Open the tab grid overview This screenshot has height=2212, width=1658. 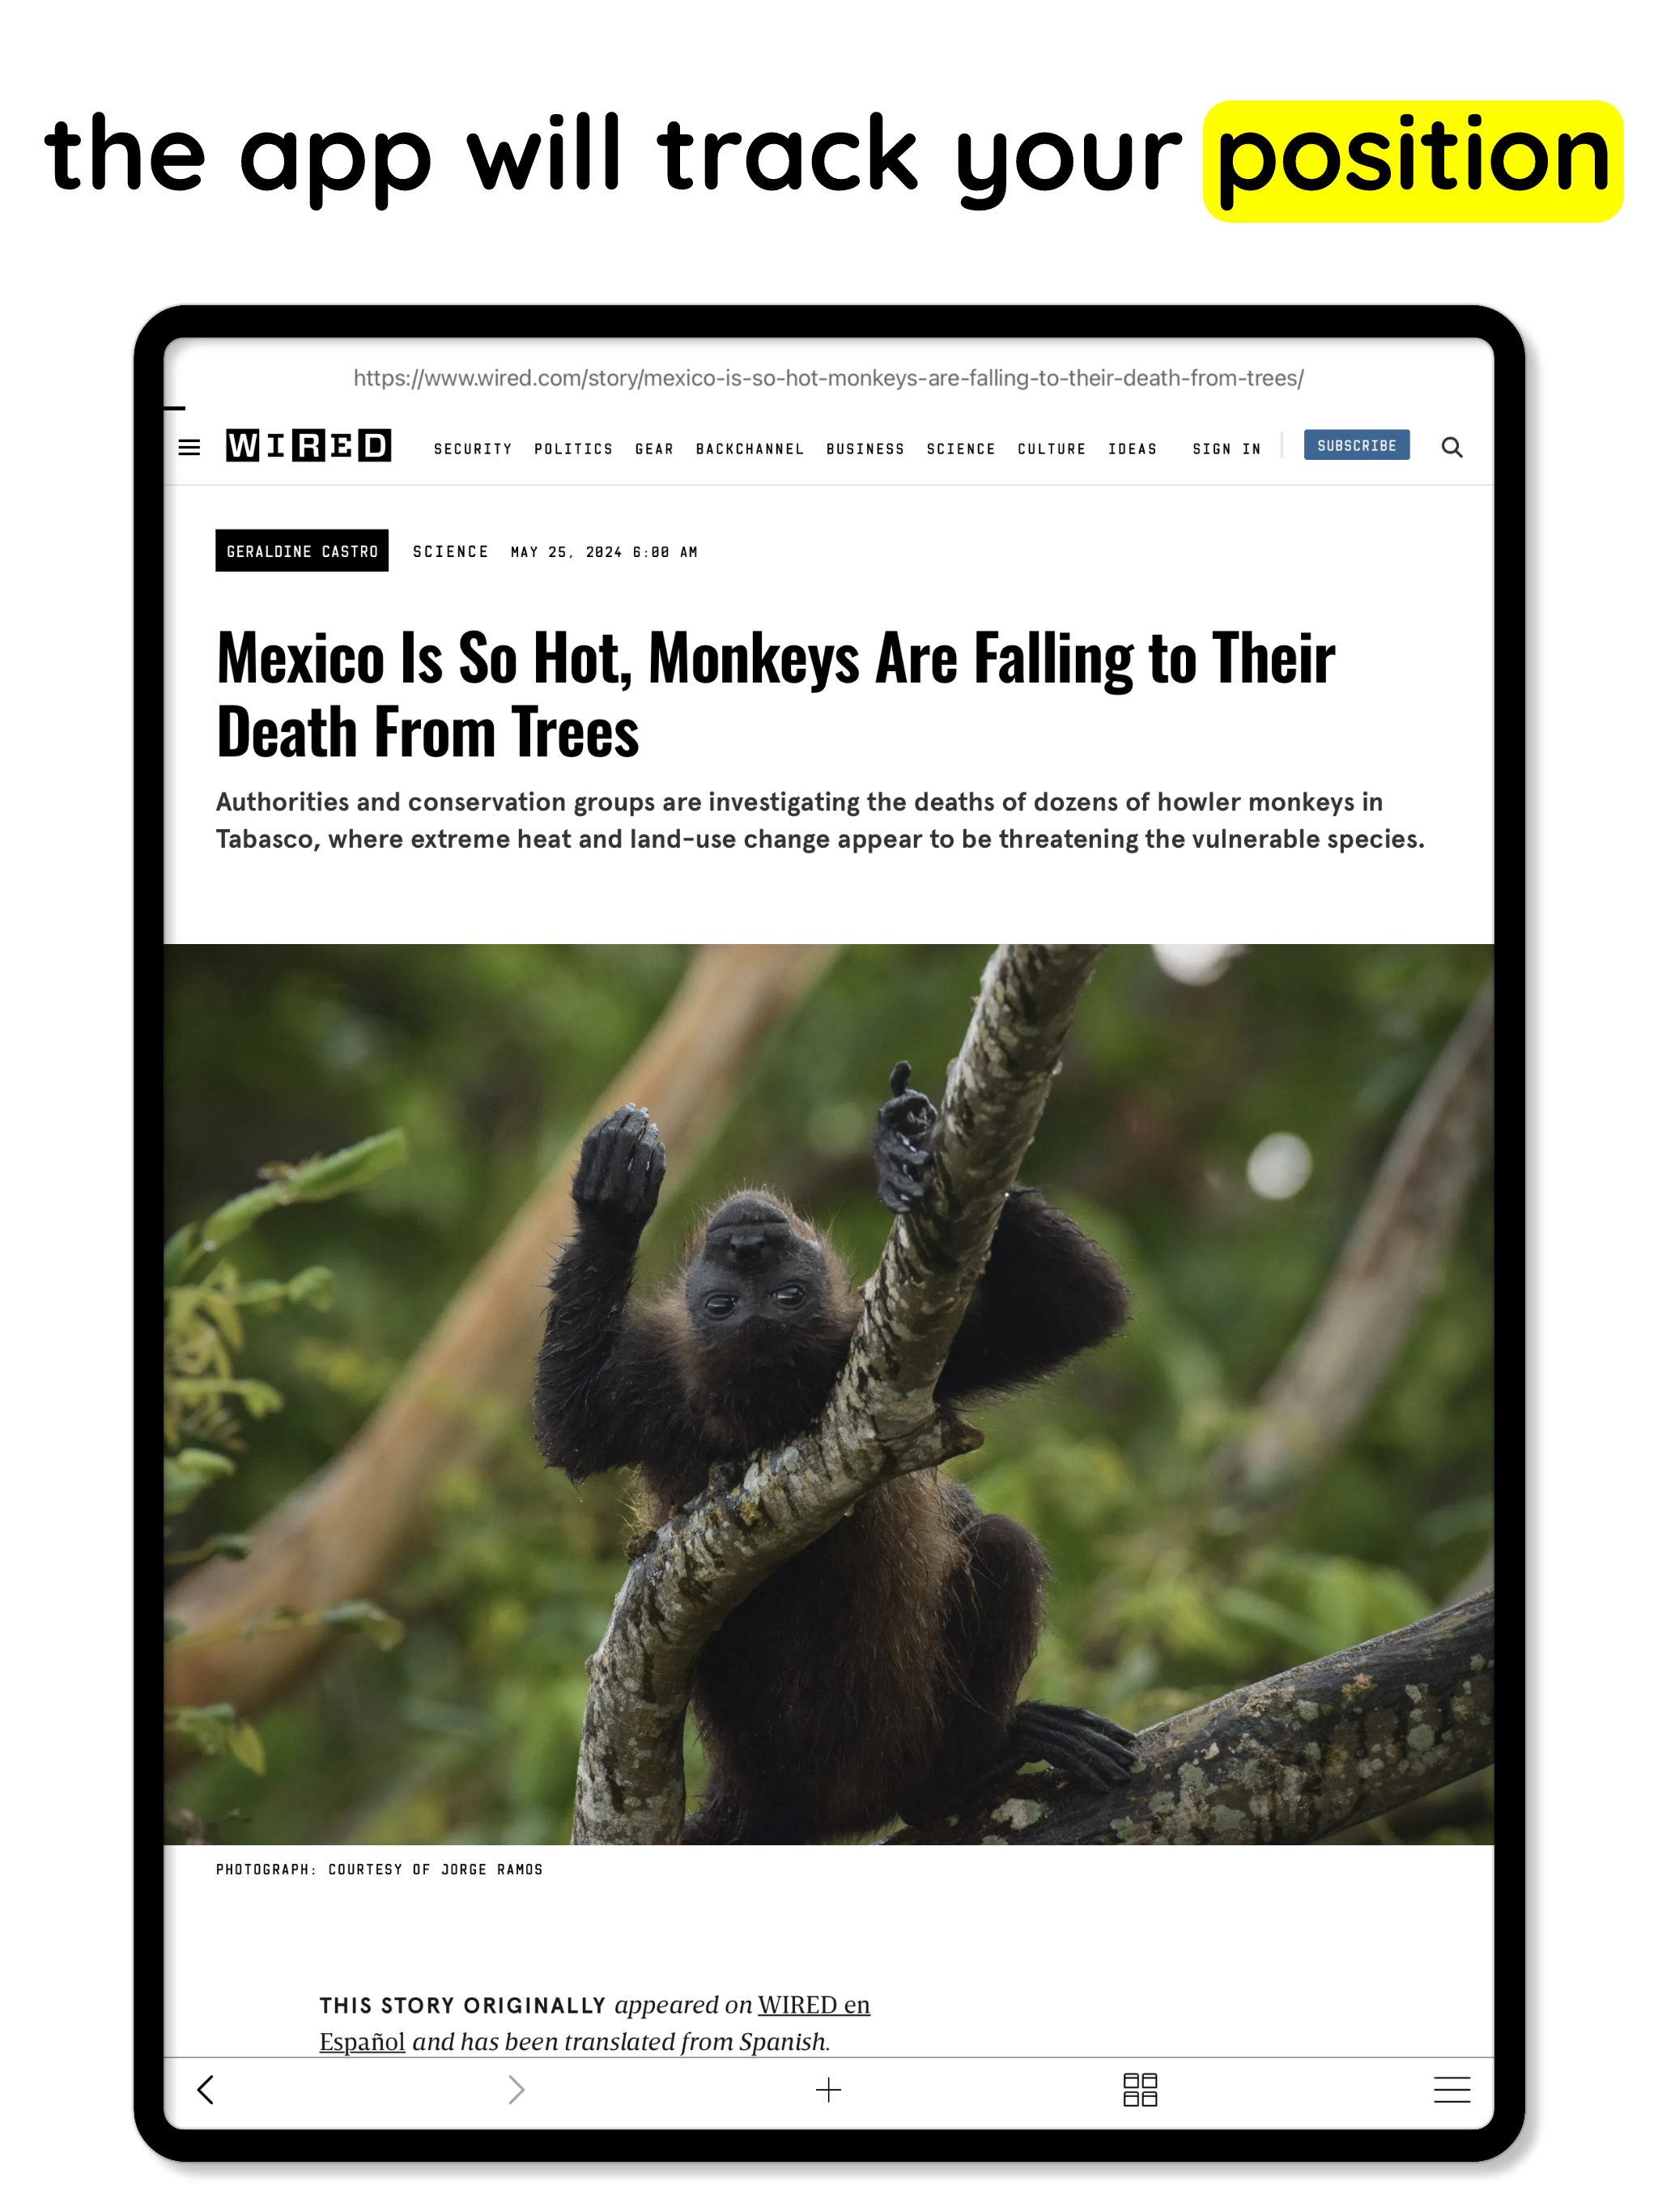click(x=1140, y=2089)
